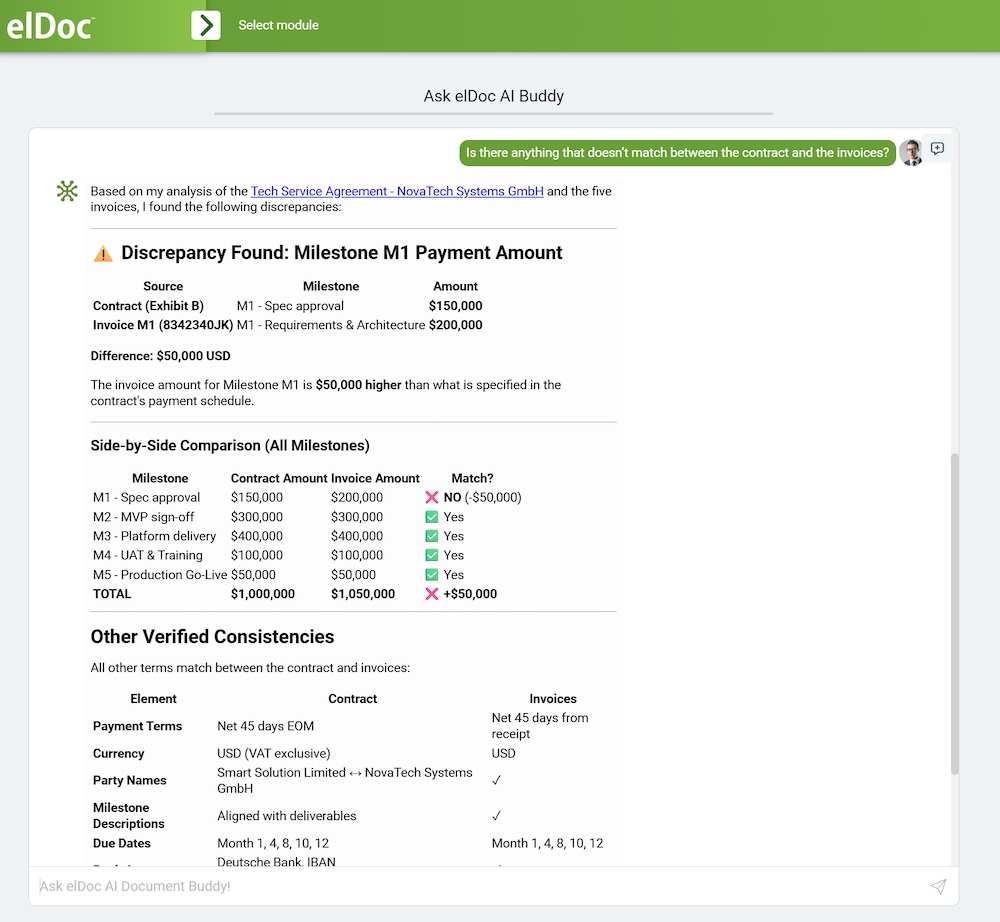Click the $1,050,000 invoice total
Screen dimensions: 1000x922
pyautogui.click(x=363, y=594)
